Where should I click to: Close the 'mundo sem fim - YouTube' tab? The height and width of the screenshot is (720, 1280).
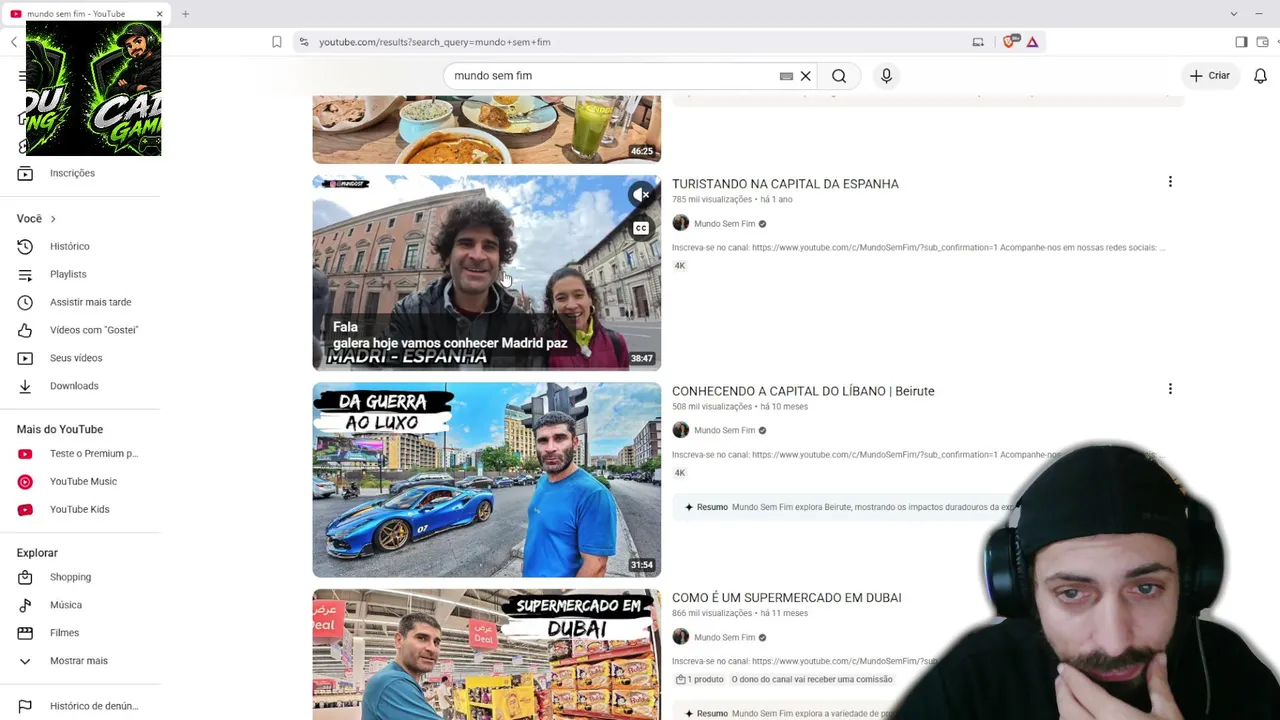pyautogui.click(x=159, y=14)
